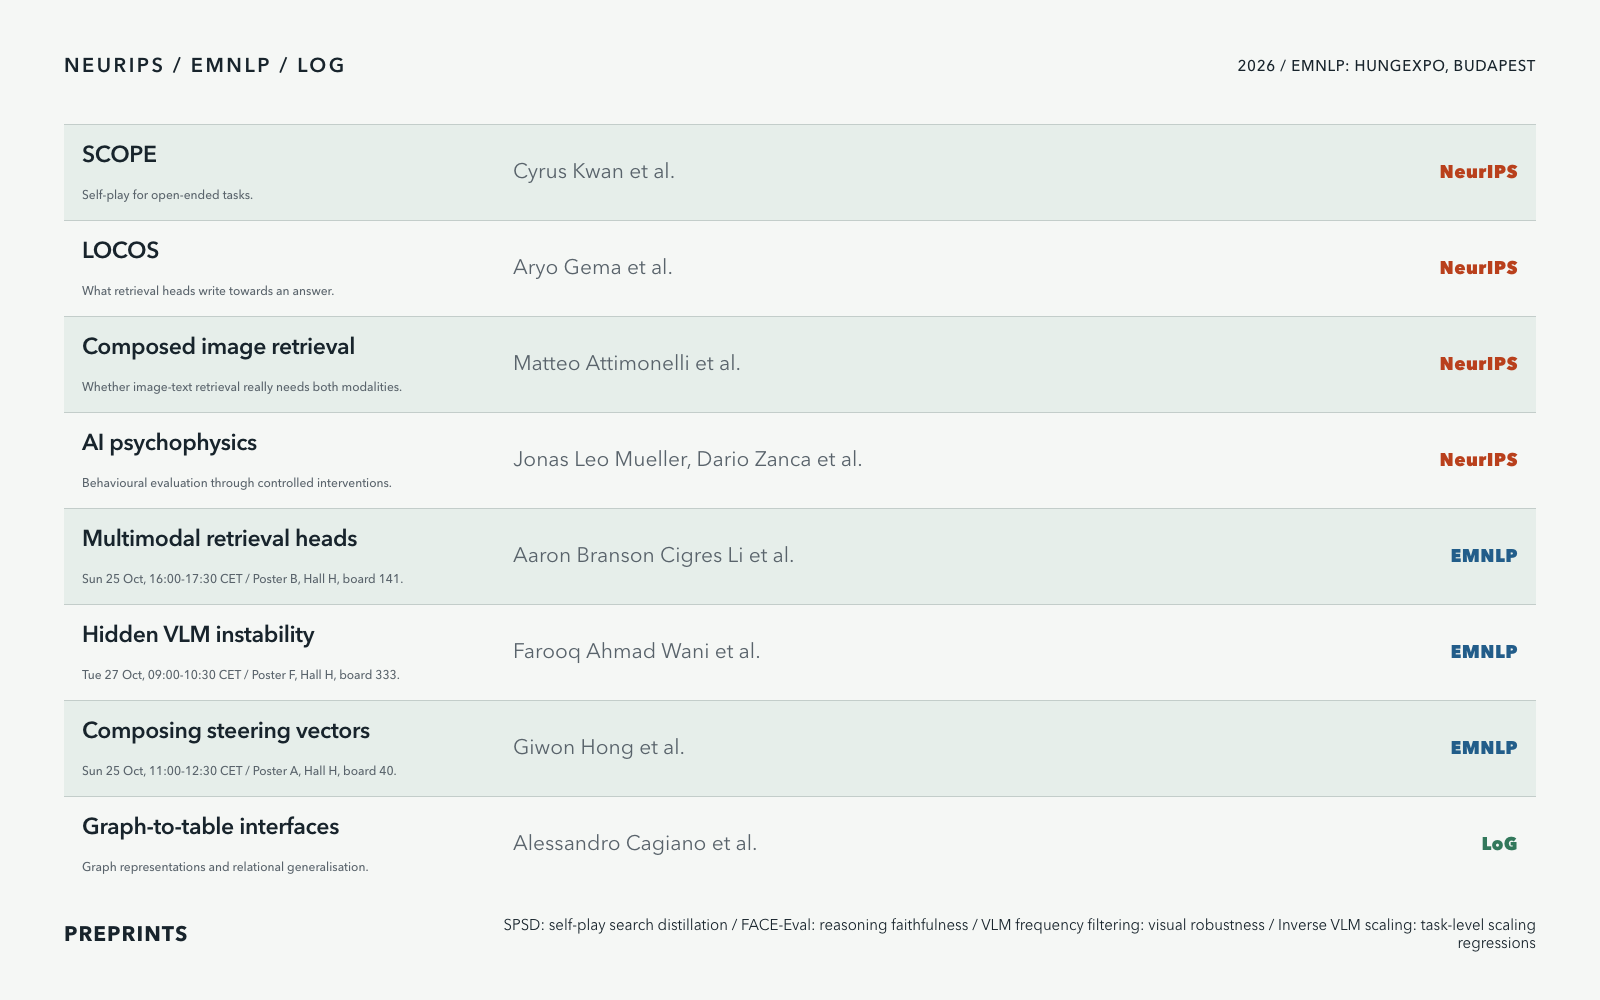Open the Composing steering vectors title

pyautogui.click(x=226, y=730)
